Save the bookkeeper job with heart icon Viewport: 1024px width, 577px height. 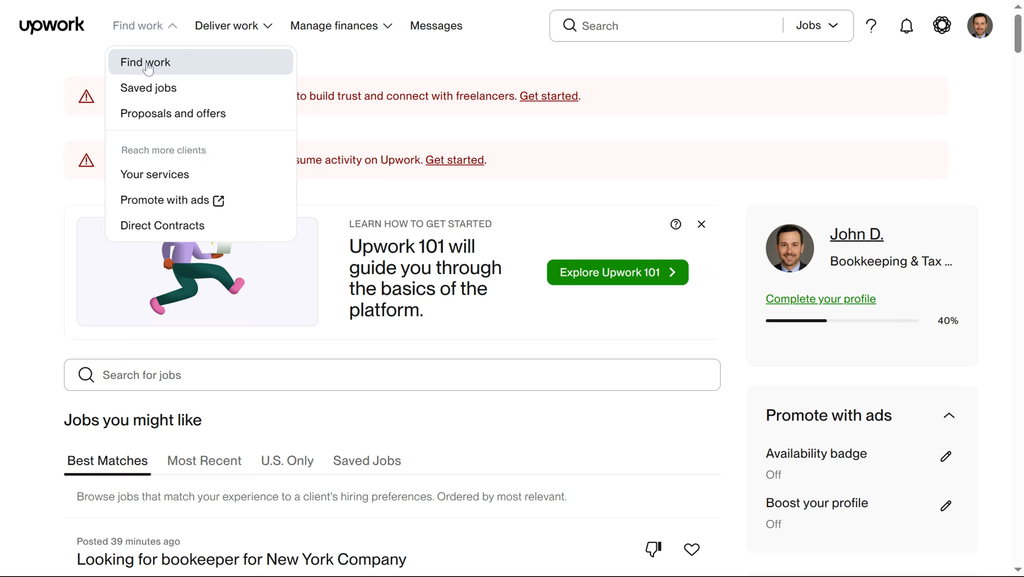coord(691,549)
